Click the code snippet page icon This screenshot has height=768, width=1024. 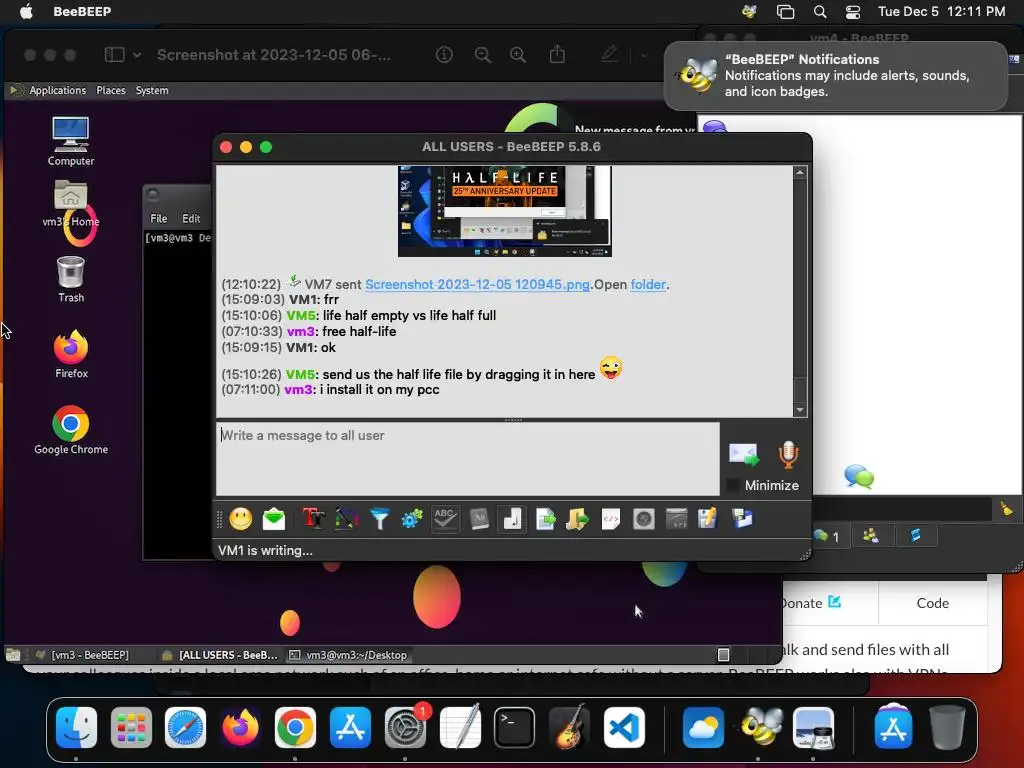click(x=611, y=519)
